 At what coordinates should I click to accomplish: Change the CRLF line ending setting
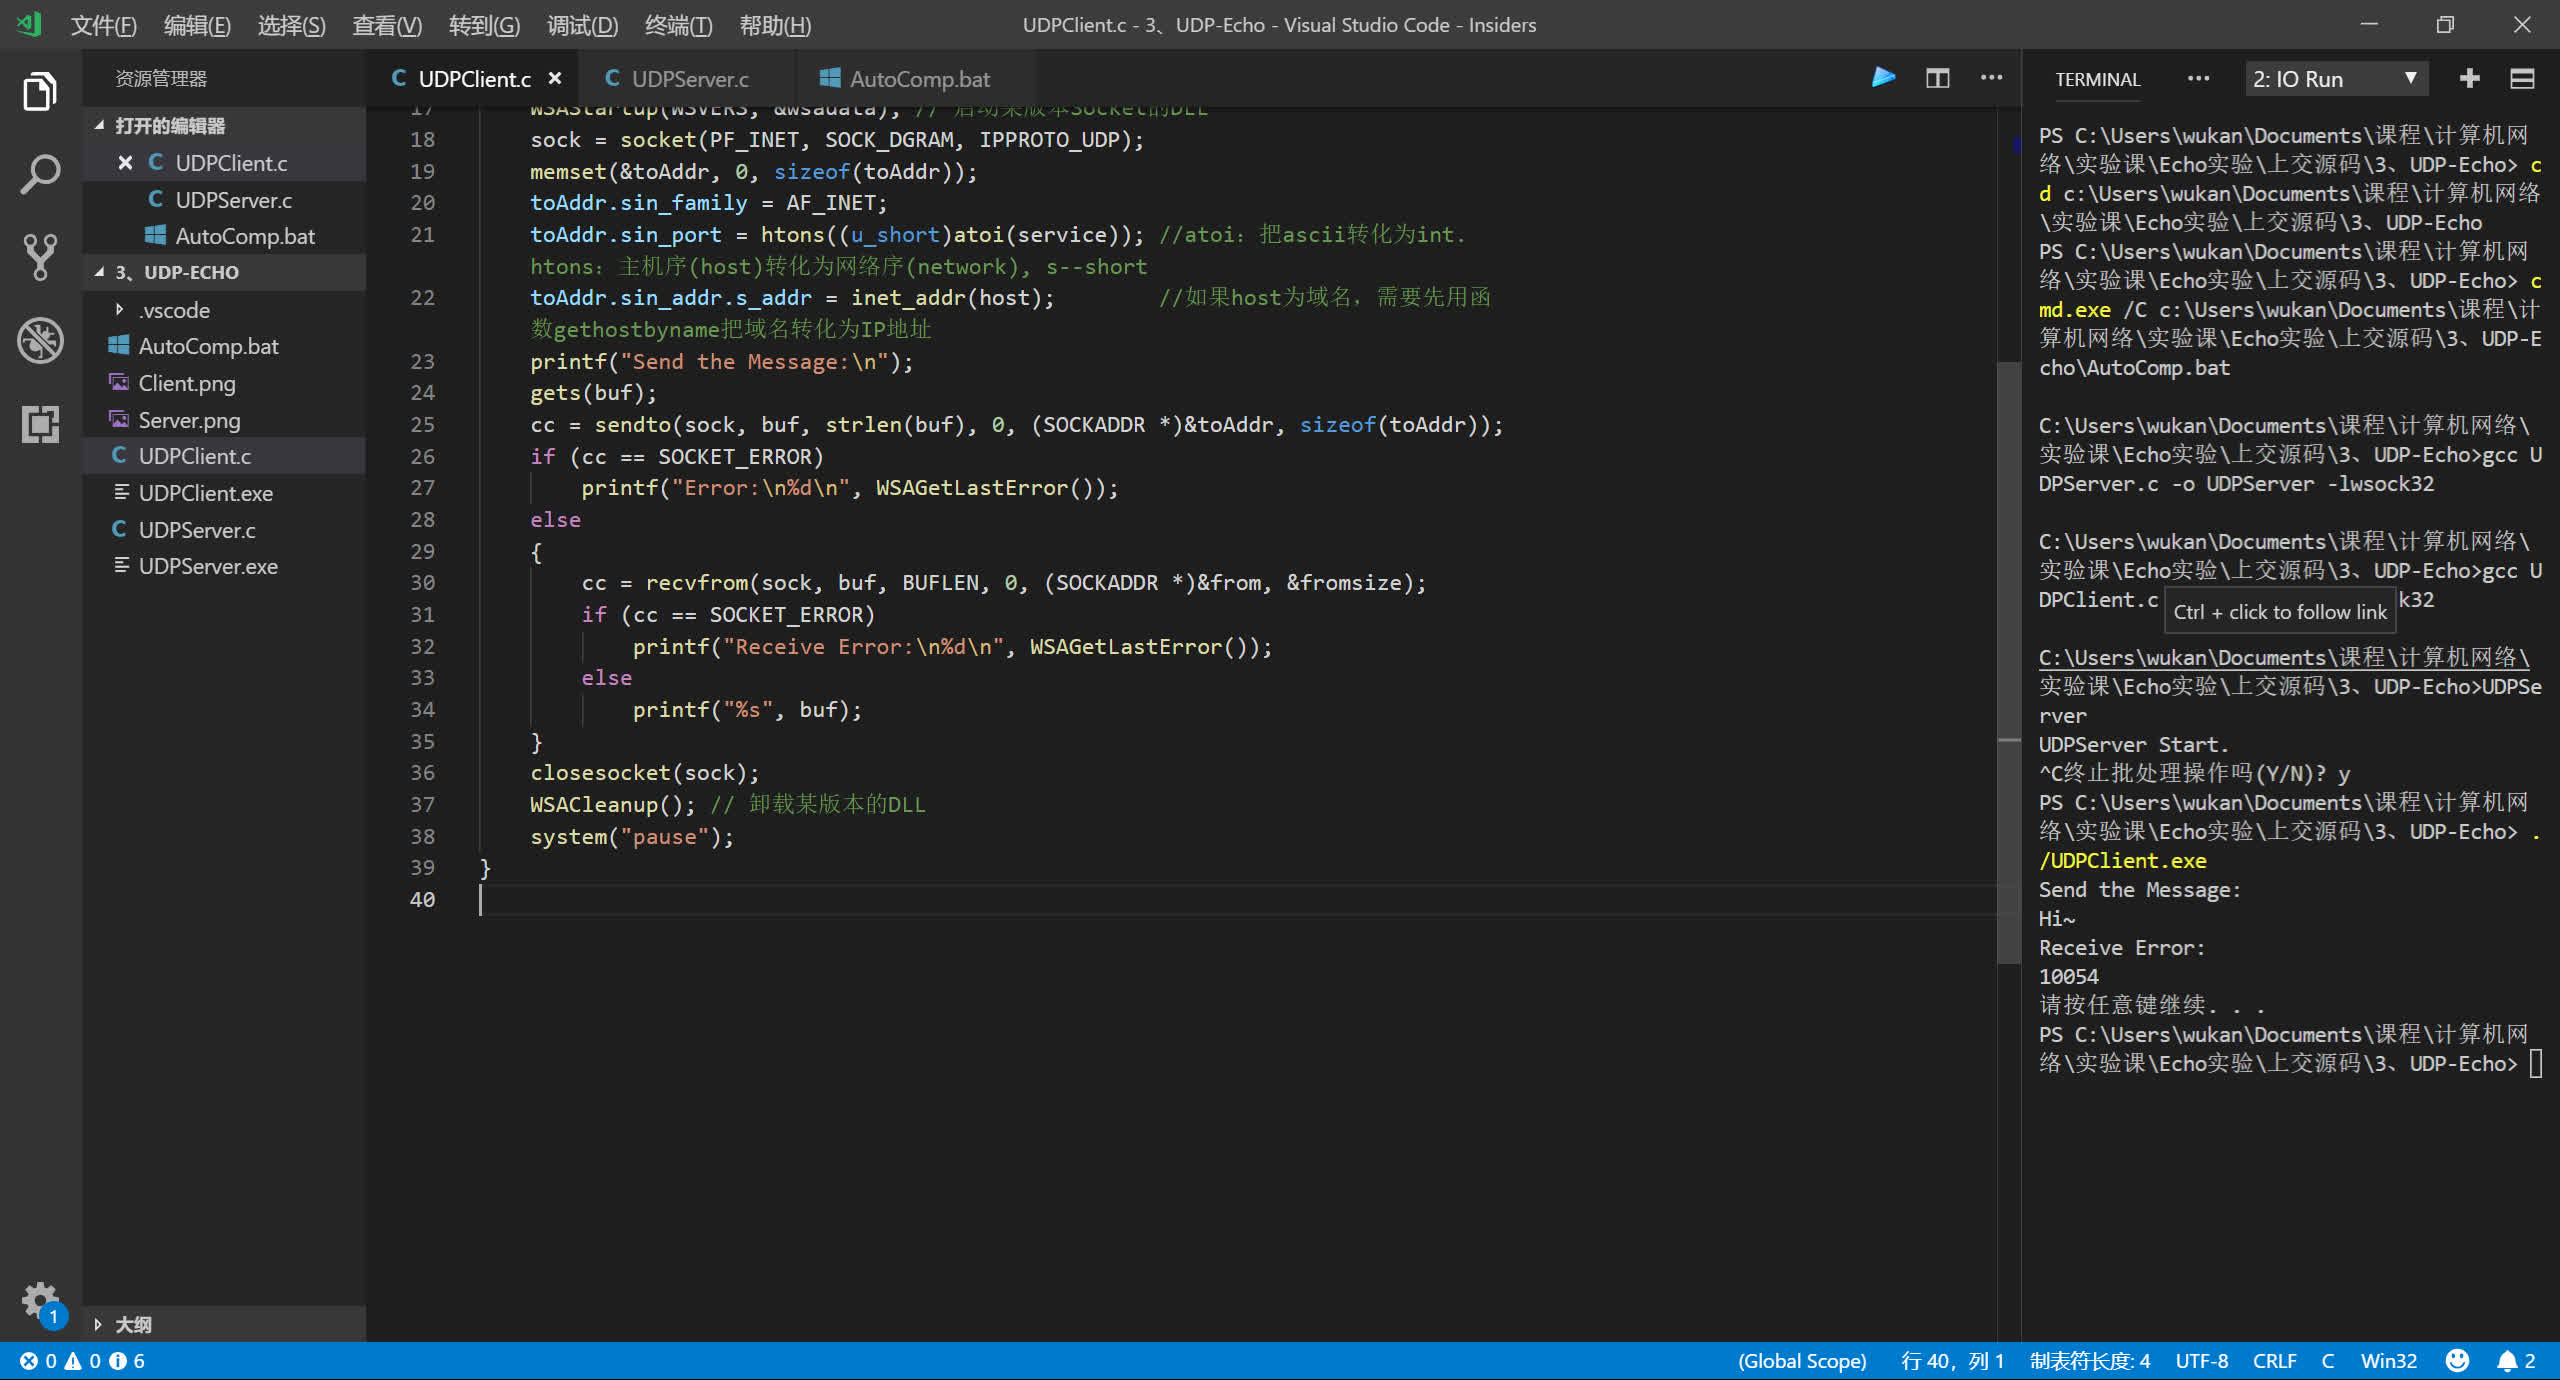2274,1361
